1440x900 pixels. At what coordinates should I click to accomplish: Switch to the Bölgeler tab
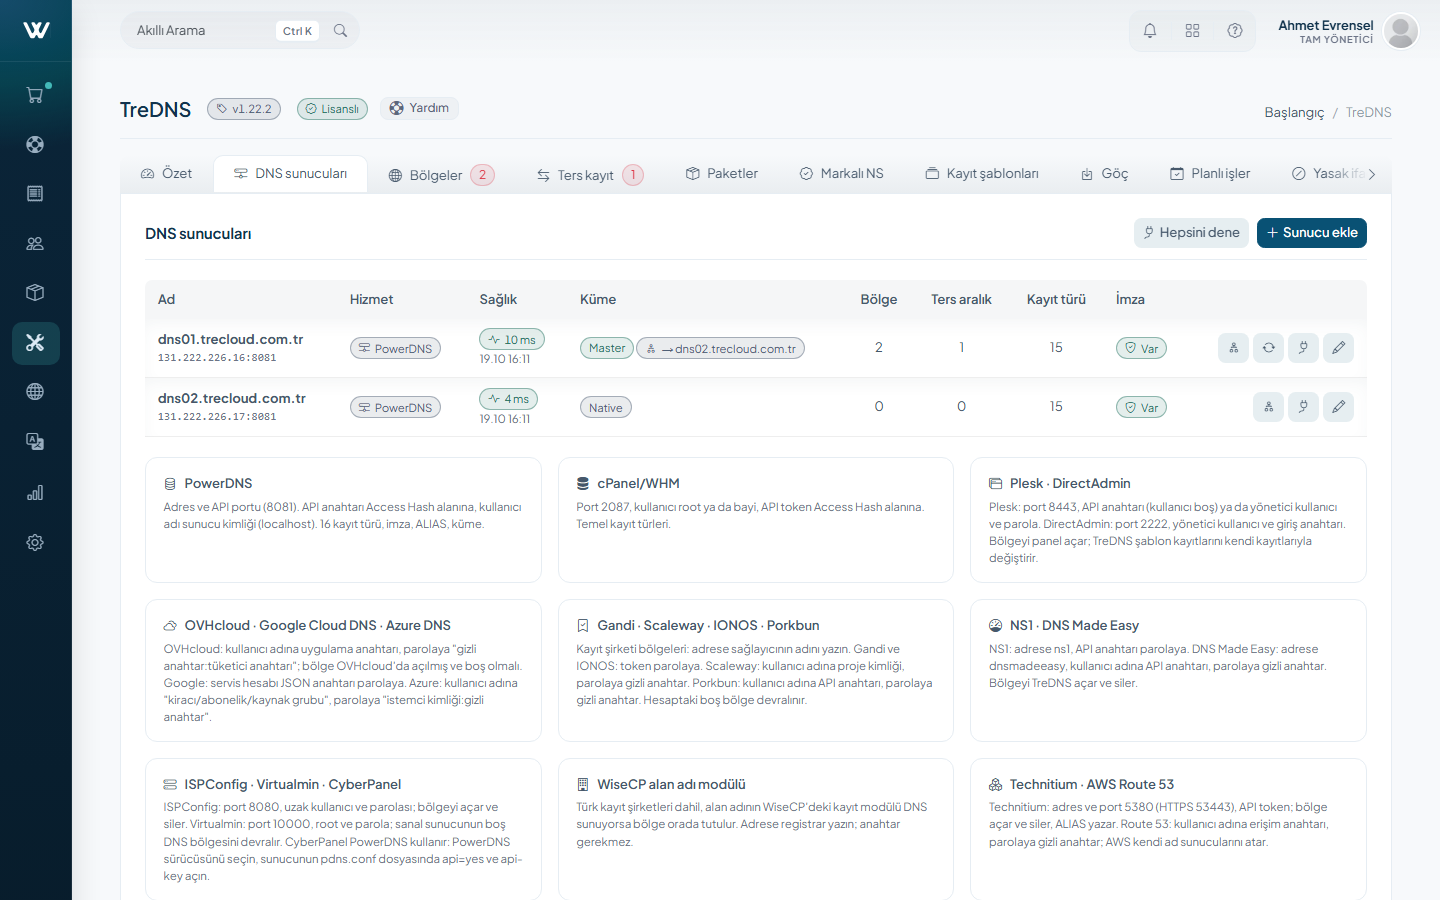441,175
